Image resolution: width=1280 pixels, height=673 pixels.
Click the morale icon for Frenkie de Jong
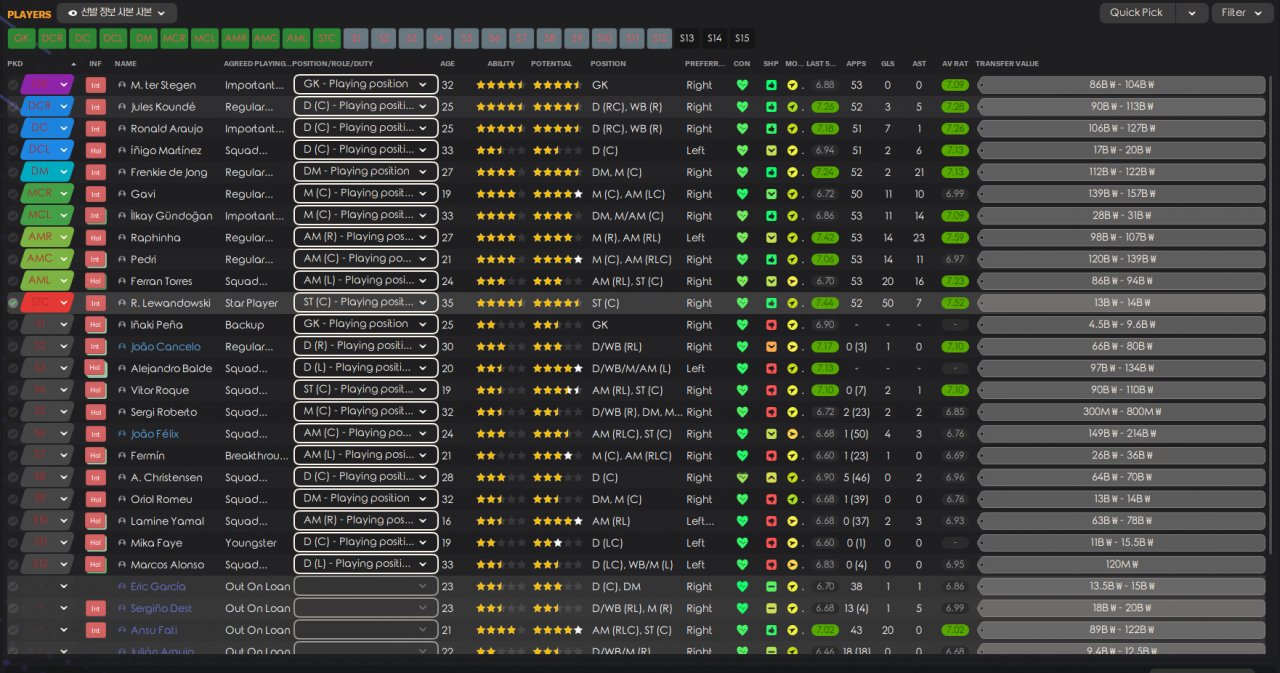tap(792, 172)
